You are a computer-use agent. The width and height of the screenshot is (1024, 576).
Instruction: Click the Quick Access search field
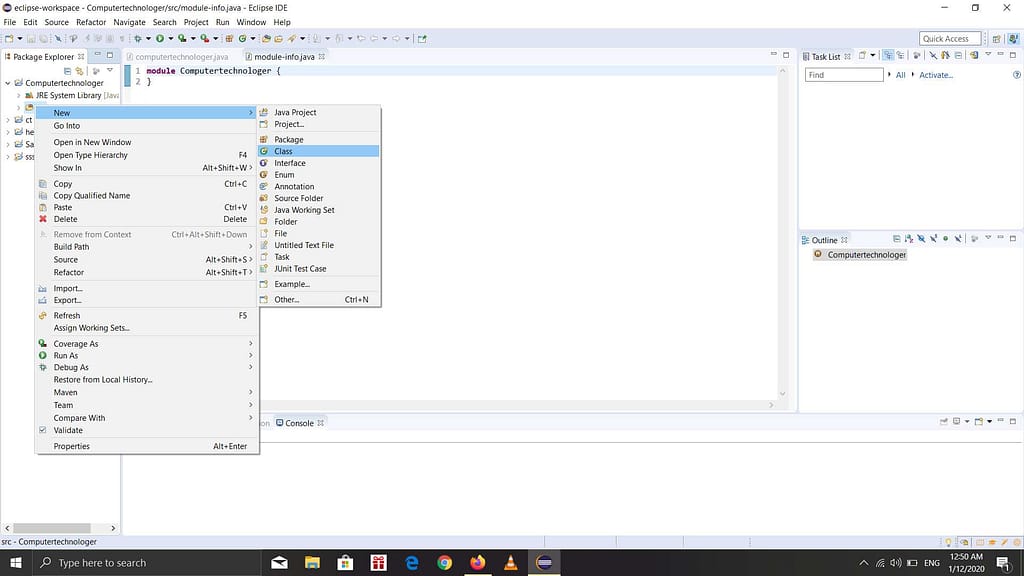[950, 39]
